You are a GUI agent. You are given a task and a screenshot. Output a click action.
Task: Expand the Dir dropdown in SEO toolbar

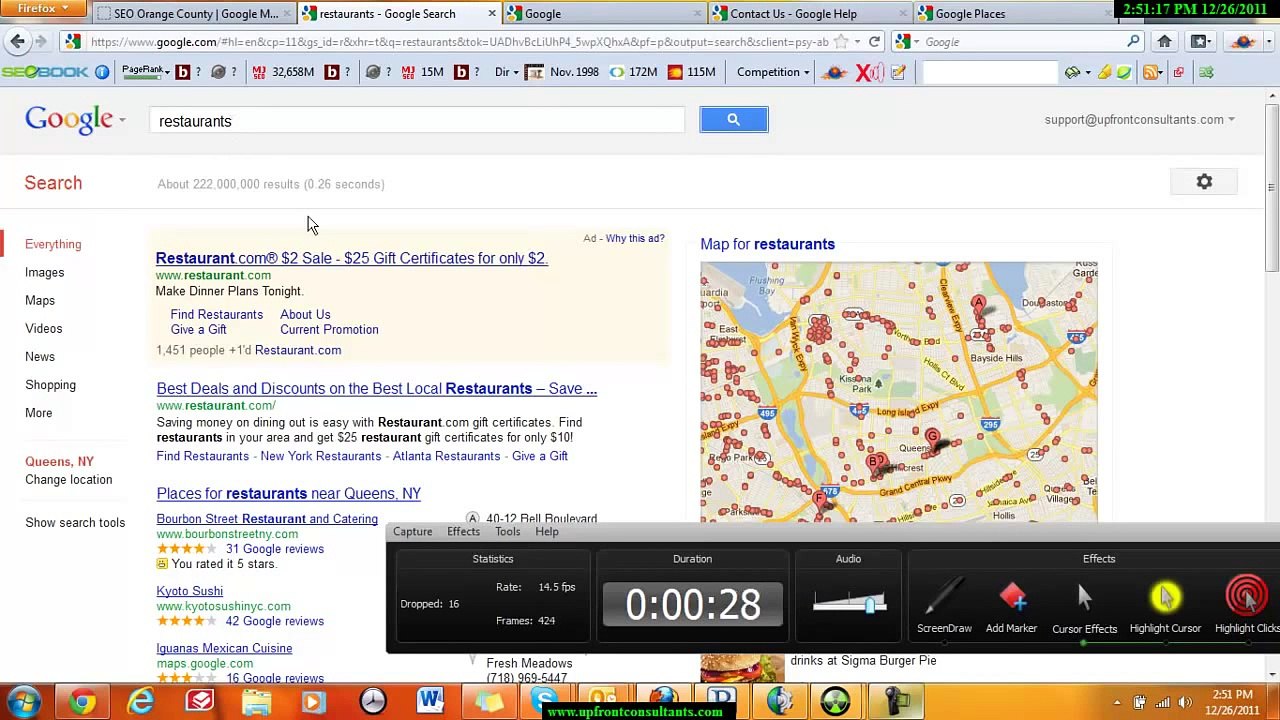(506, 72)
